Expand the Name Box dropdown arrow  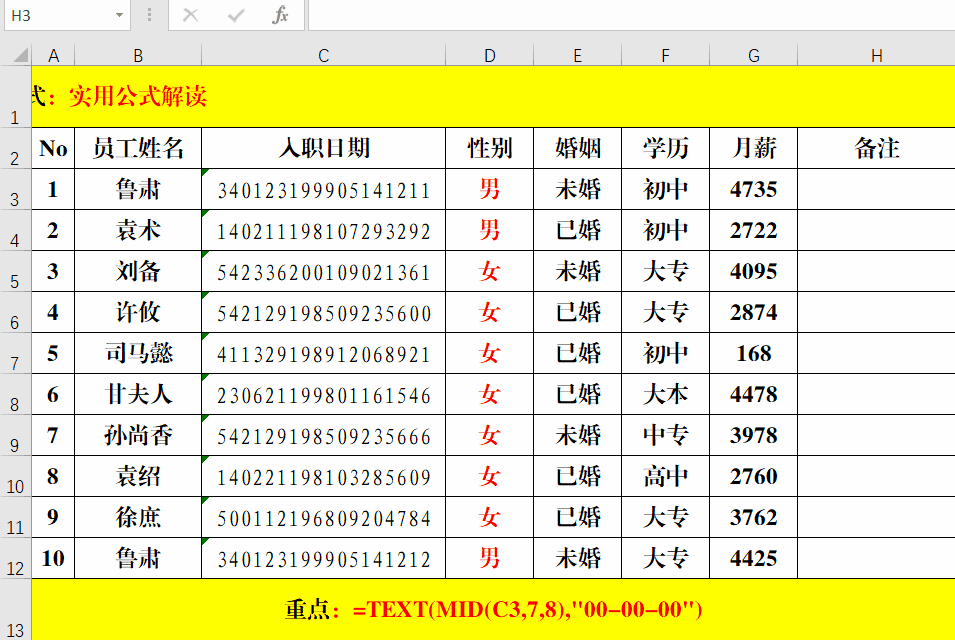(119, 15)
